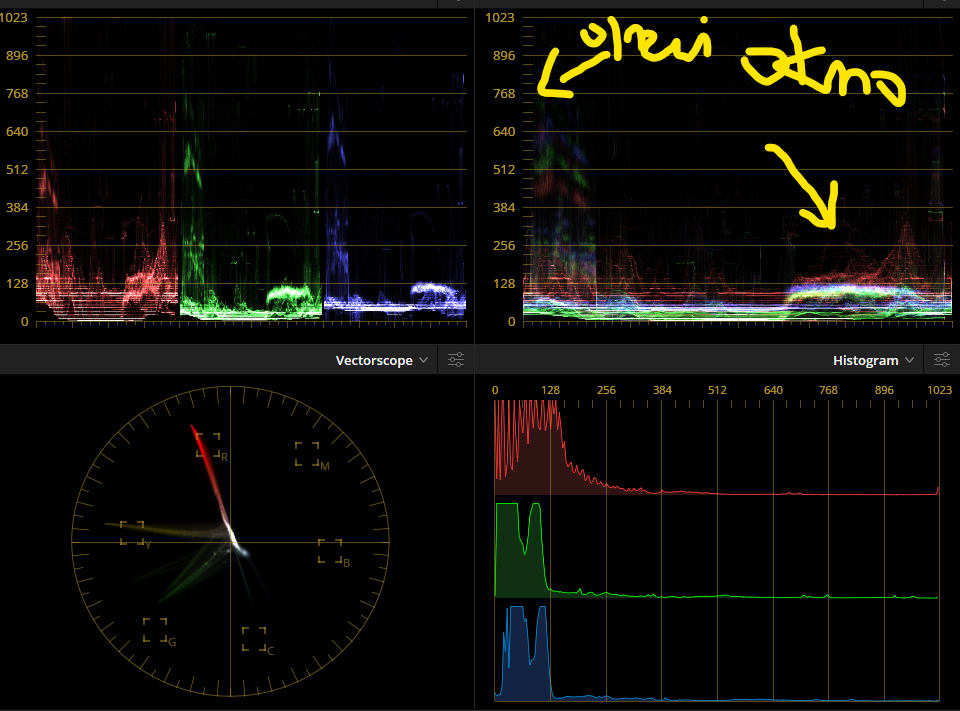Click the "640" label on histogram axis

(773, 390)
